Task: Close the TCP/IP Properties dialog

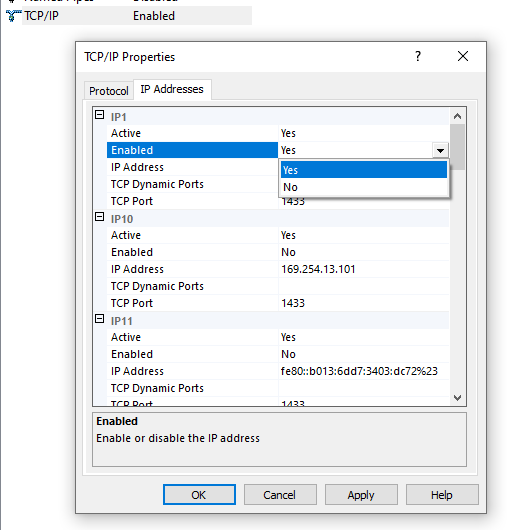Action: pyautogui.click(x=463, y=56)
